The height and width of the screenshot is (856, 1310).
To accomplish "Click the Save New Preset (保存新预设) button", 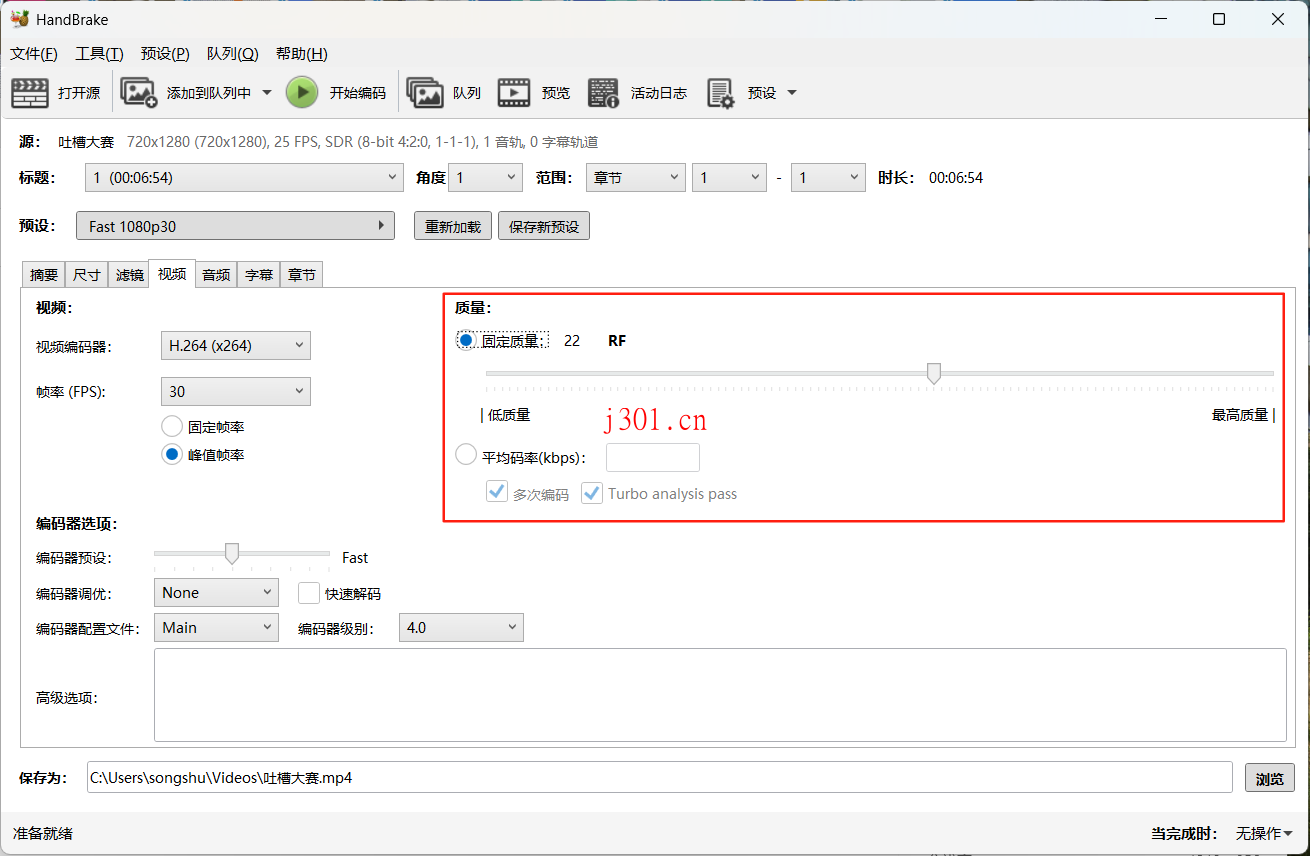I will click(544, 226).
